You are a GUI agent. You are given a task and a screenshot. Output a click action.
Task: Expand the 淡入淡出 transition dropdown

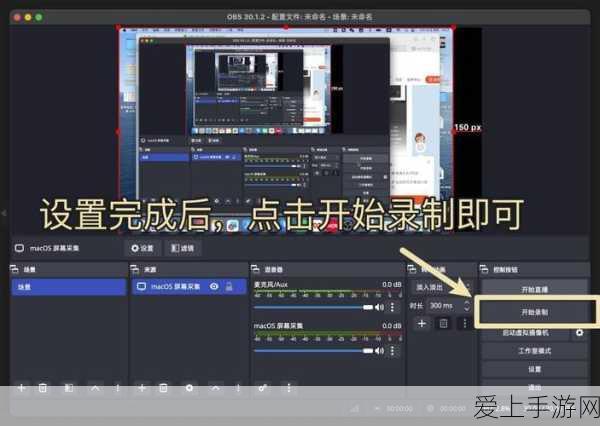tap(441, 287)
